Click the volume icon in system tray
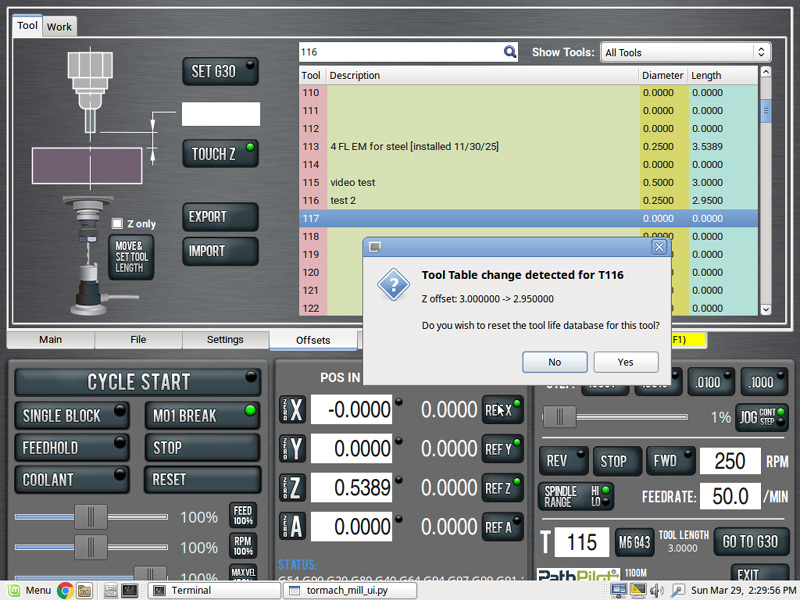This screenshot has width=800, height=600. (x=677, y=590)
